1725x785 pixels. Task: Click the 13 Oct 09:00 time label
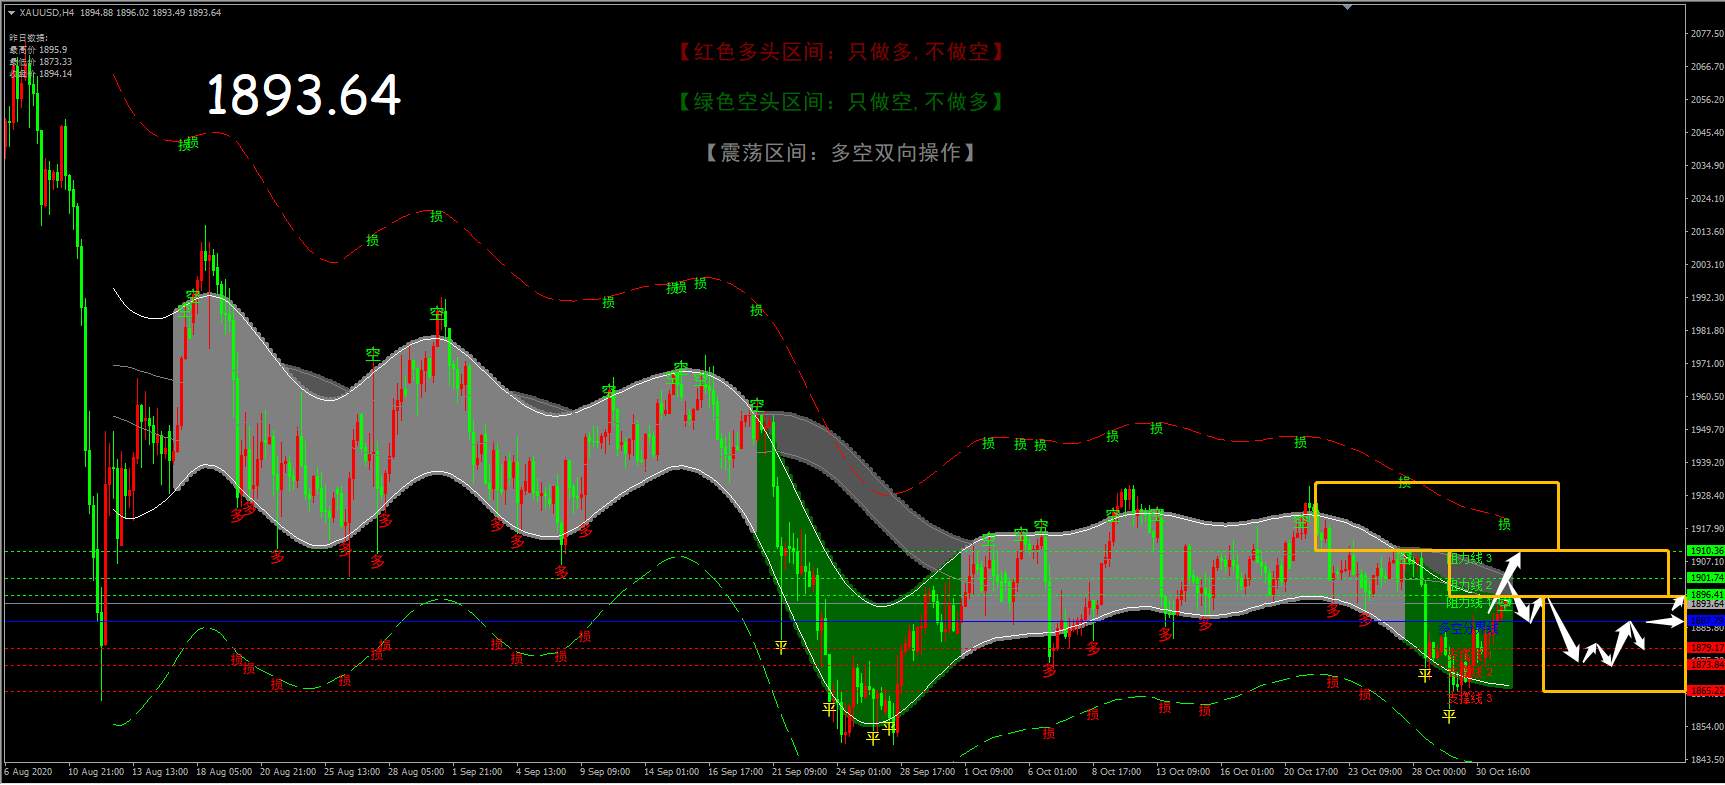pos(1183,772)
